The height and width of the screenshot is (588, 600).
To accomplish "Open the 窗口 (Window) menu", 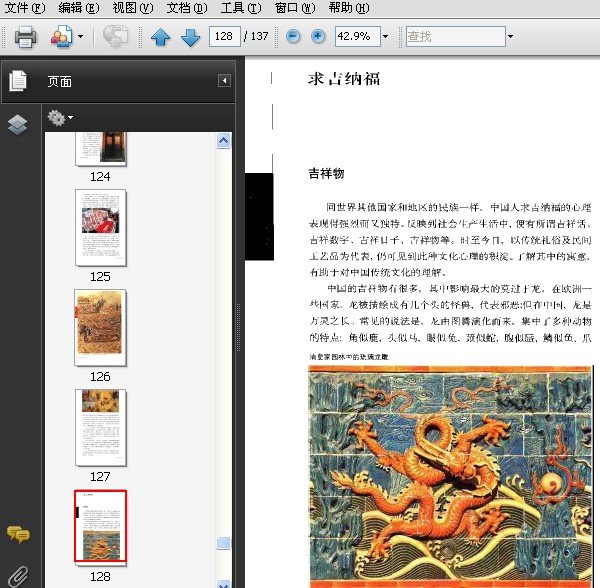I will pyautogui.click(x=295, y=8).
